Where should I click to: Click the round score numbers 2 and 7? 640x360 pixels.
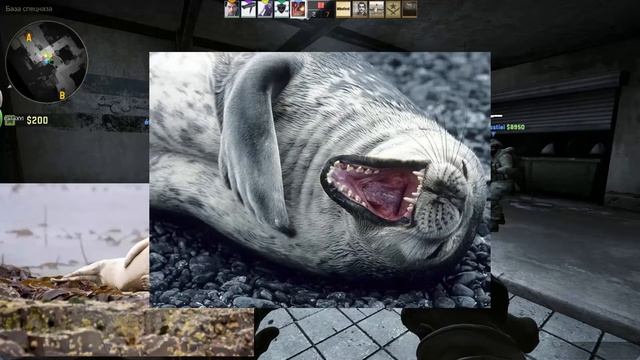pos(321,14)
